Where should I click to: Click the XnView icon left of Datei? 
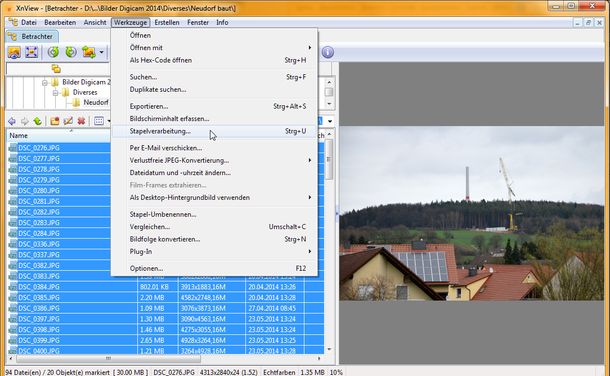13,22
